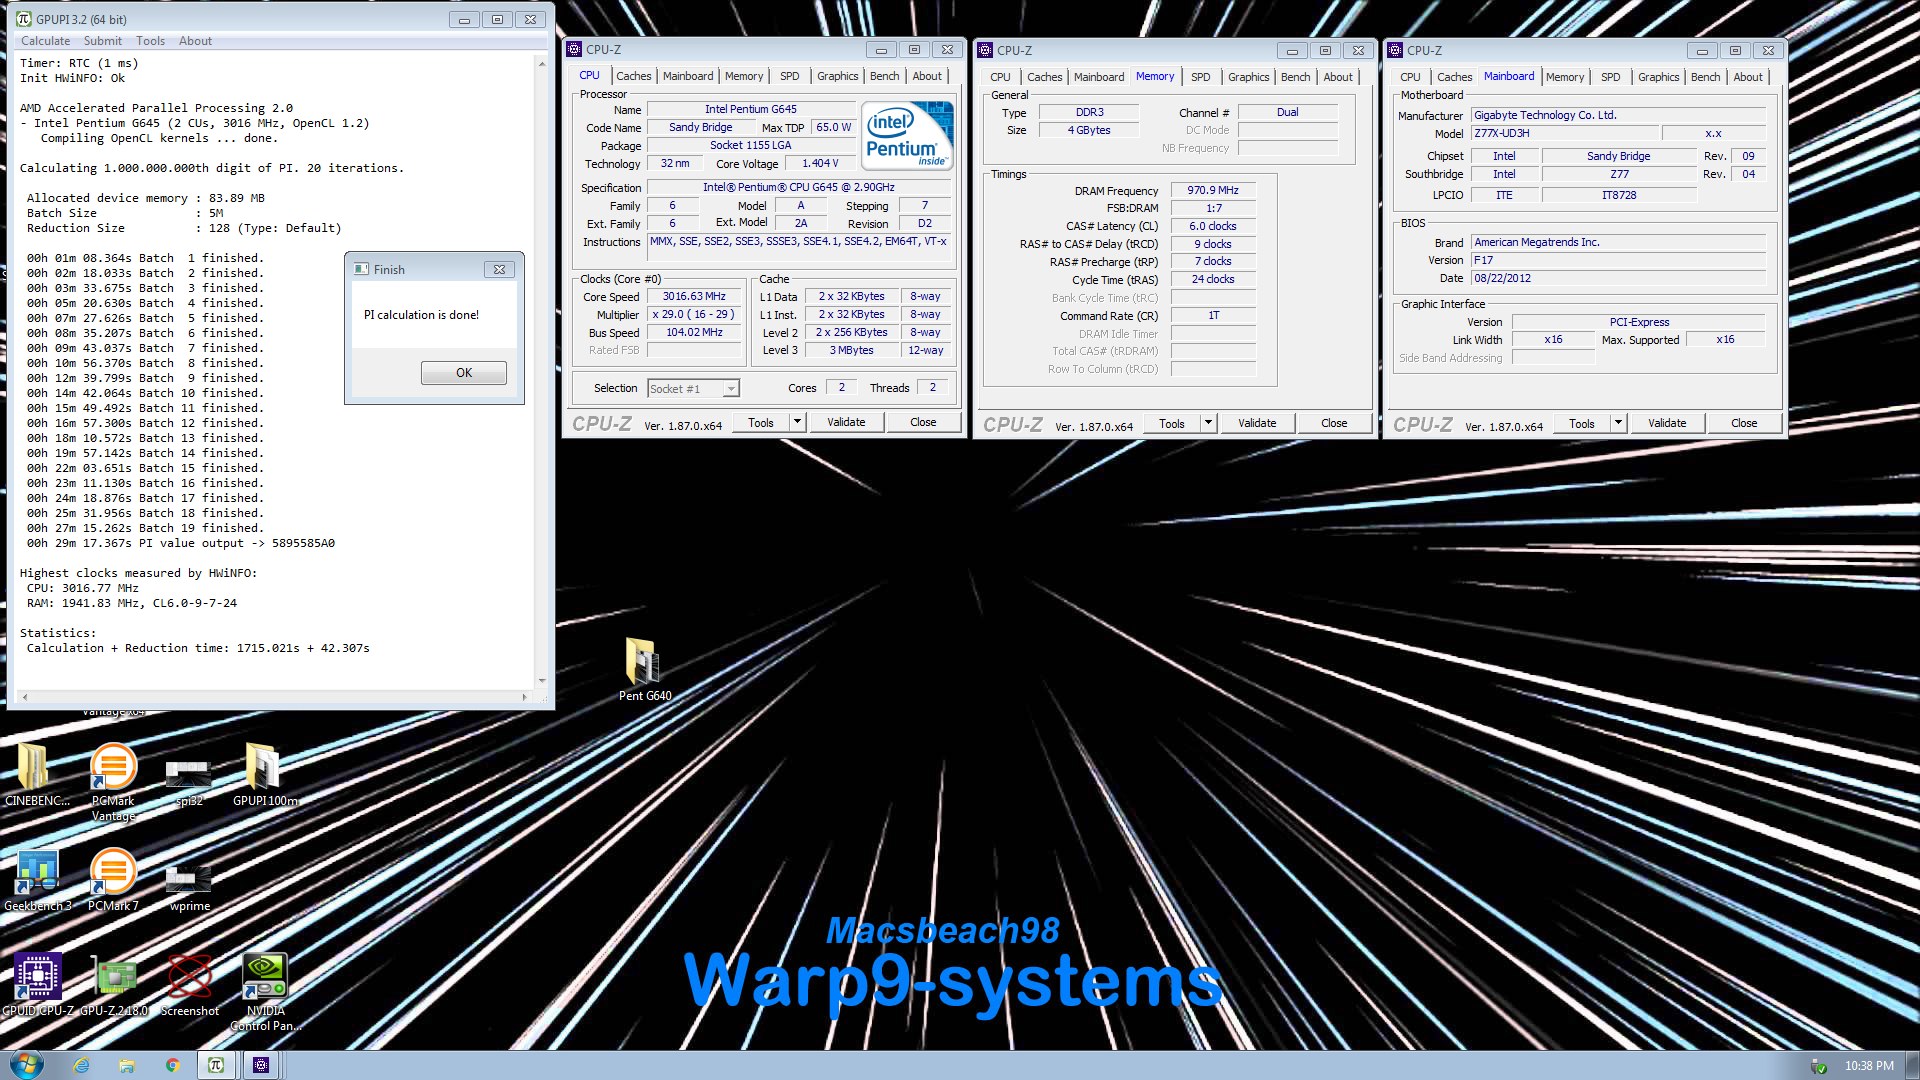
Task: Expand Tools dropdown arrow in Mainboard CPU-Z window
Action: pos(1618,423)
